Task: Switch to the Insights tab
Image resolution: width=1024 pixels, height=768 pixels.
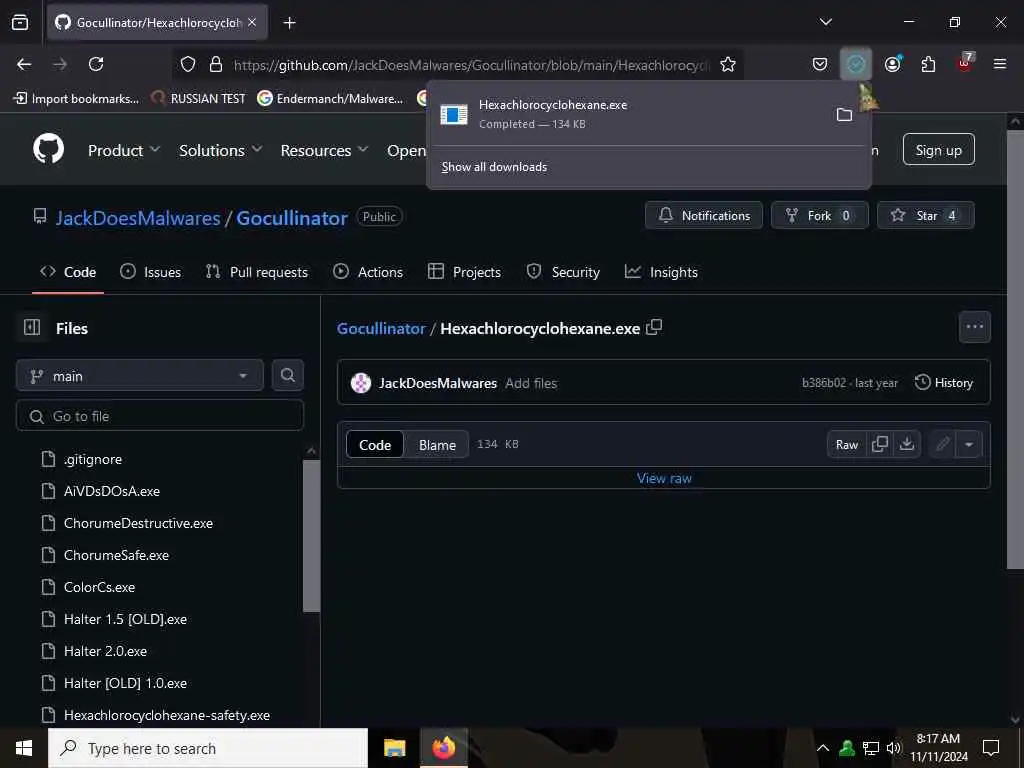Action: [662, 272]
